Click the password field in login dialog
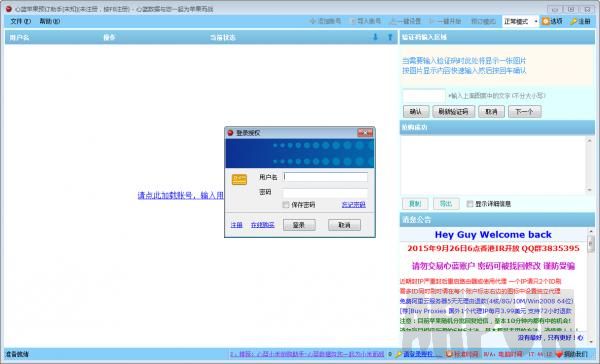The height and width of the screenshot is (364, 600). pyautogui.click(x=325, y=192)
